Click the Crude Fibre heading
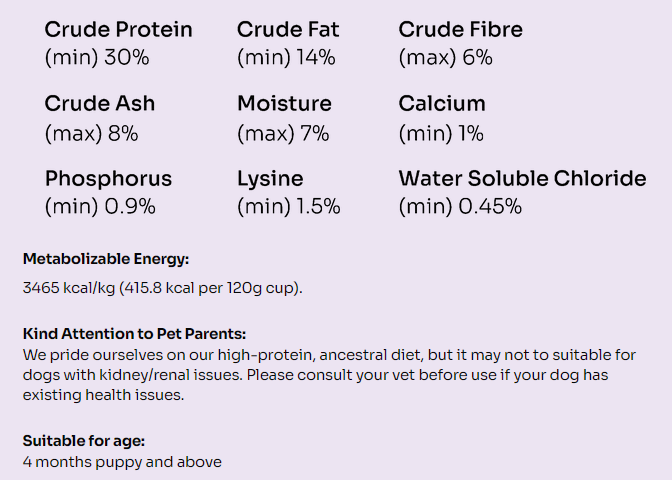 click(460, 30)
